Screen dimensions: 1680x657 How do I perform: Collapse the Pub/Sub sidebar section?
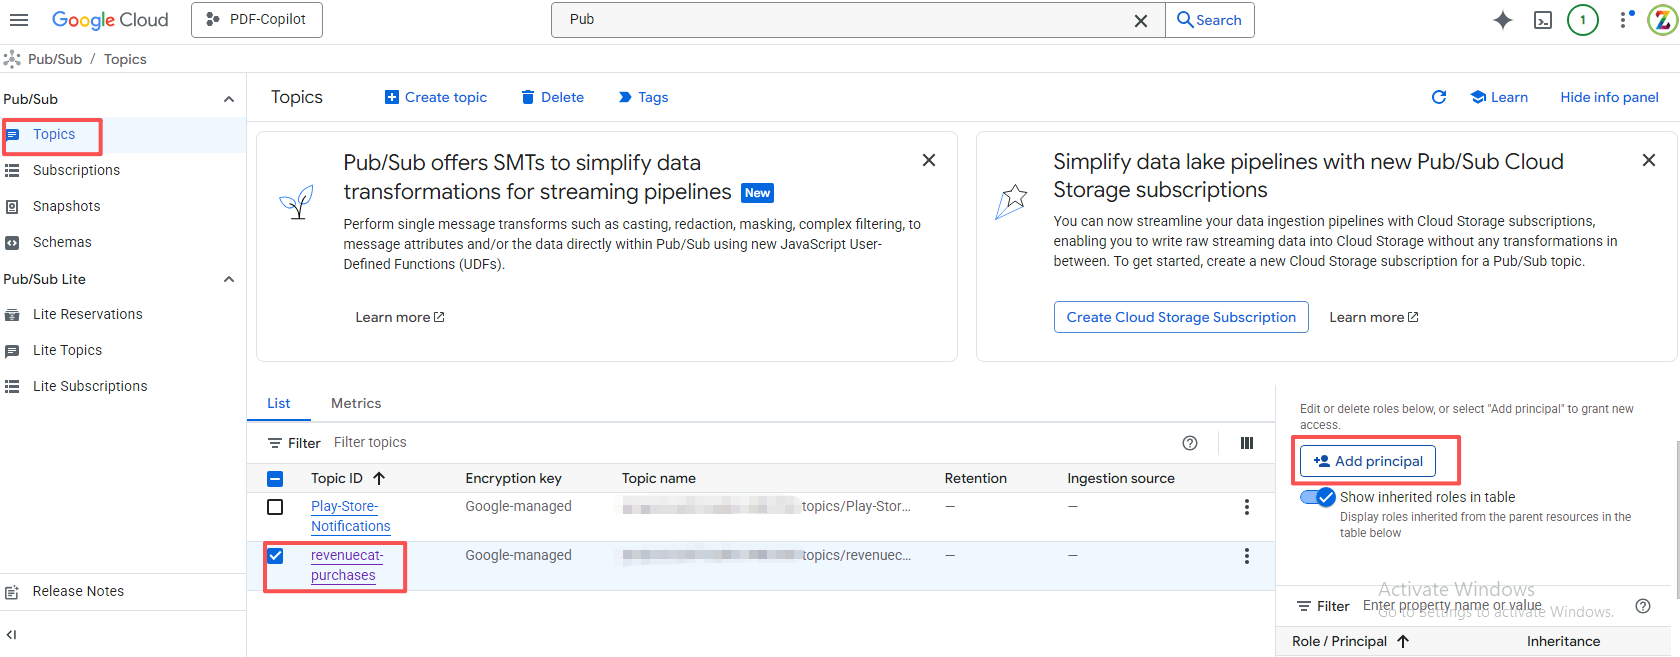tap(229, 99)
